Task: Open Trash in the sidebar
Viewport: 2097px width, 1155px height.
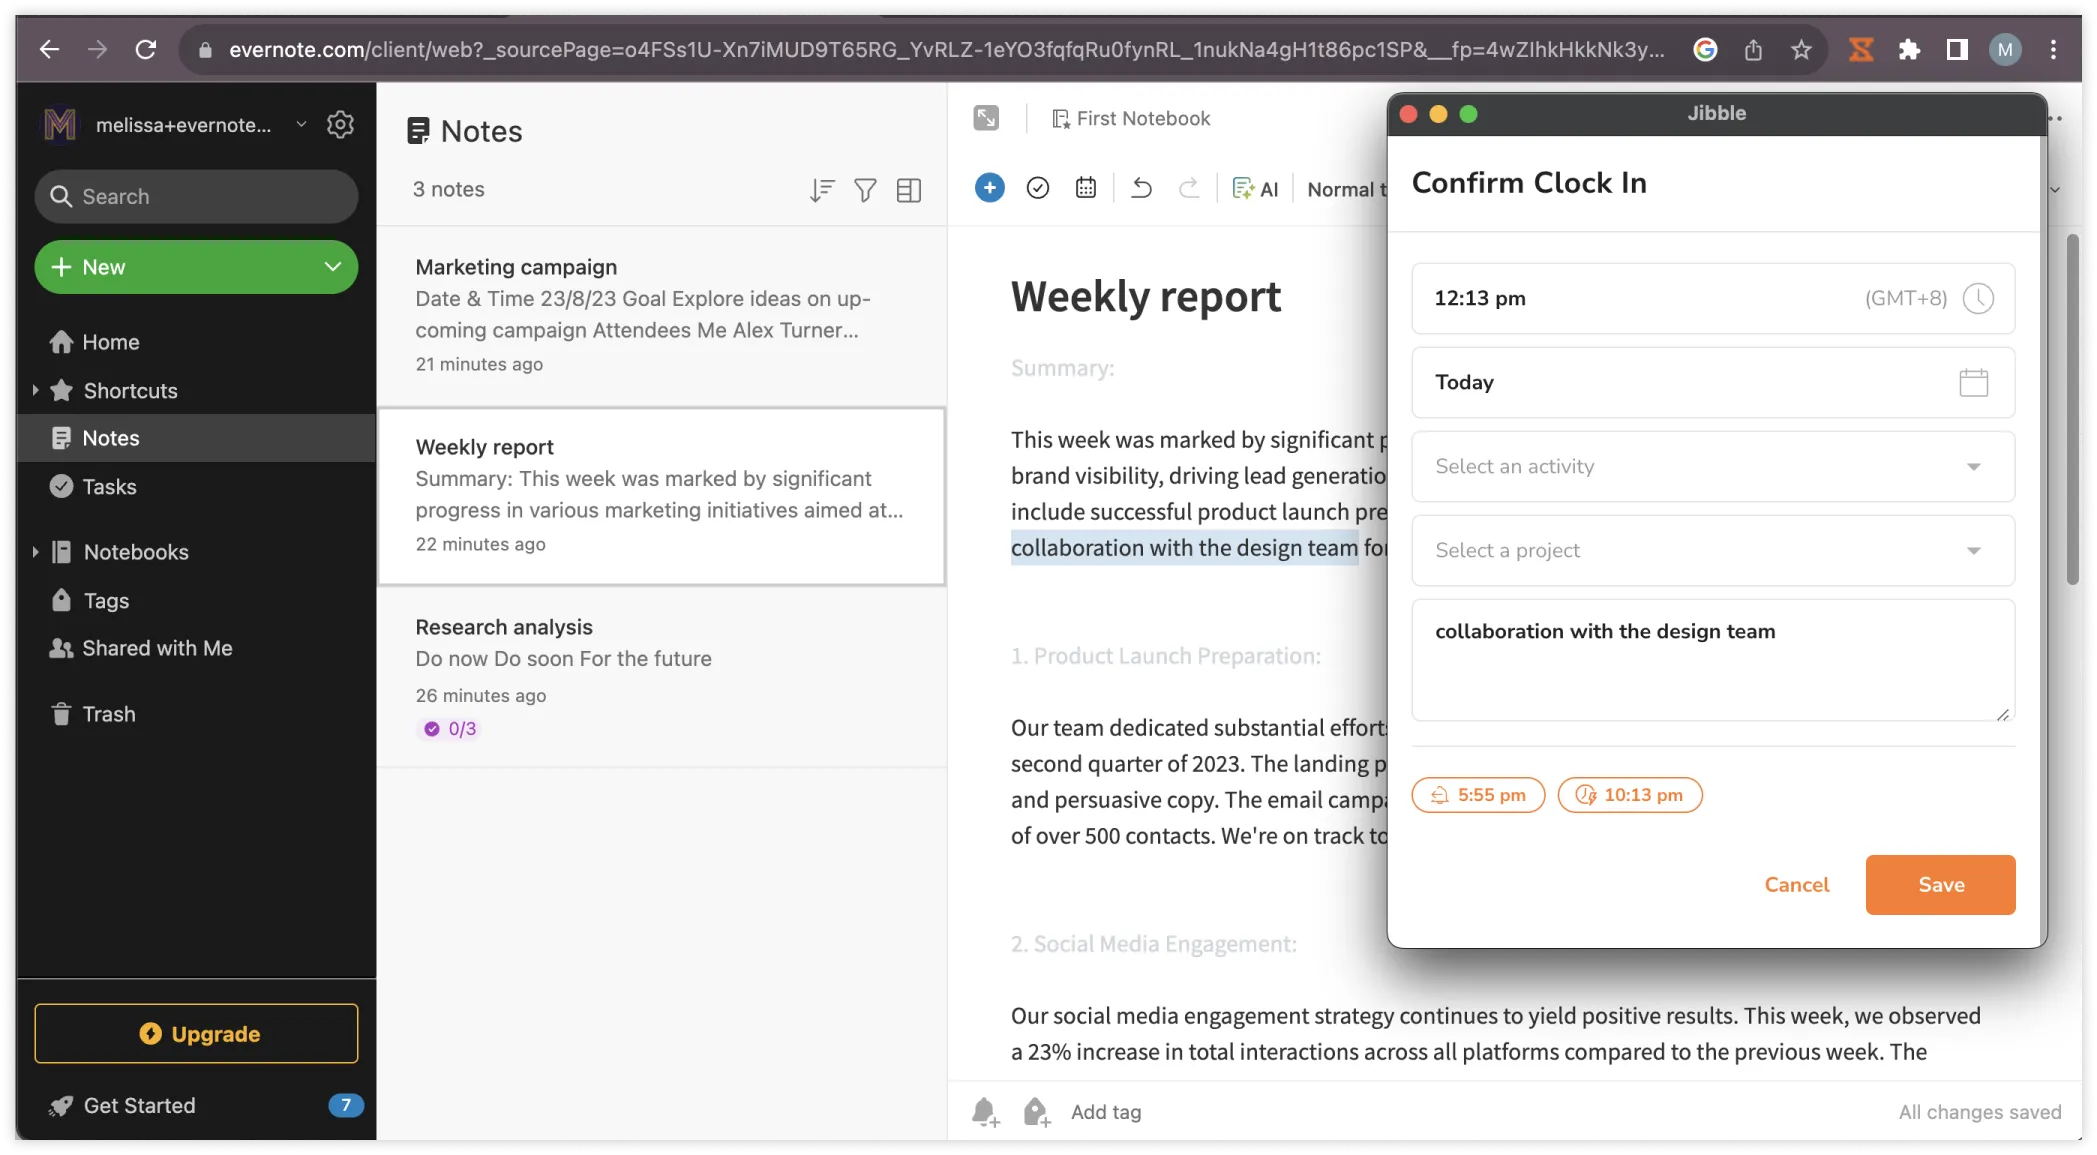Action: tap(108, 714)
